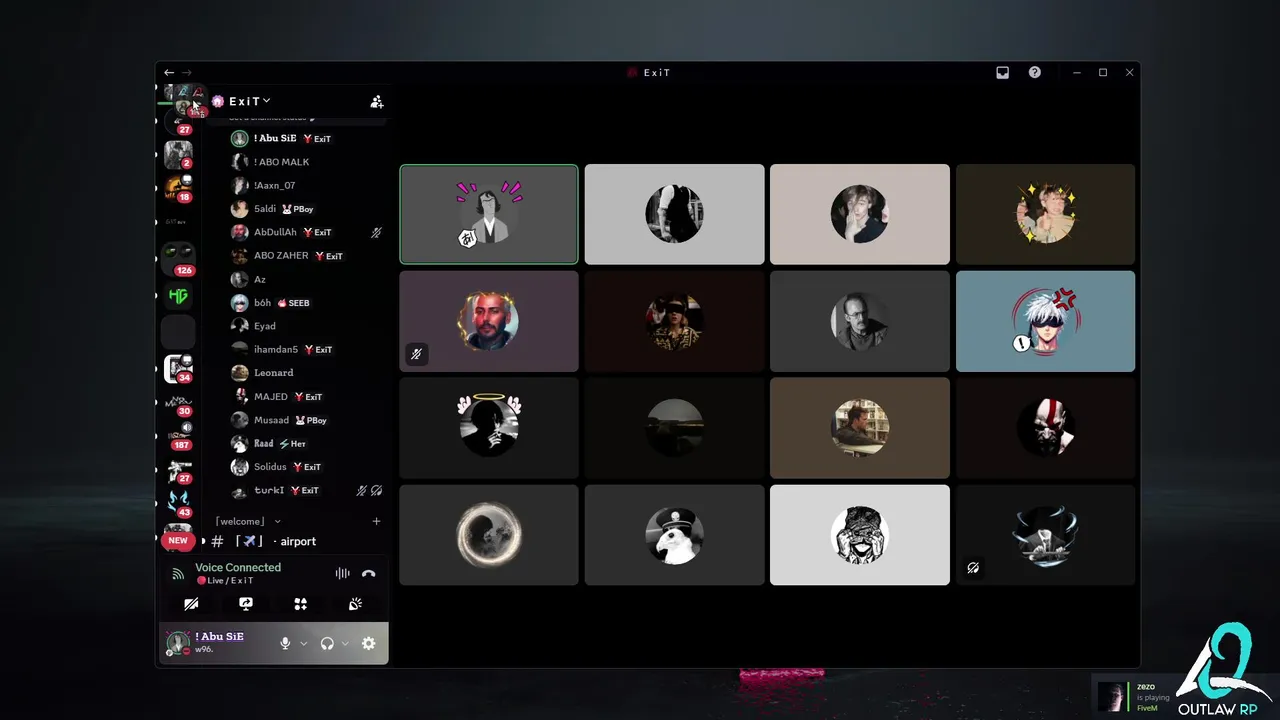Open the Discord inbox icon in title bar
The width and height of the screenshot is (1280, 720).
click(x=1002, y=72)
